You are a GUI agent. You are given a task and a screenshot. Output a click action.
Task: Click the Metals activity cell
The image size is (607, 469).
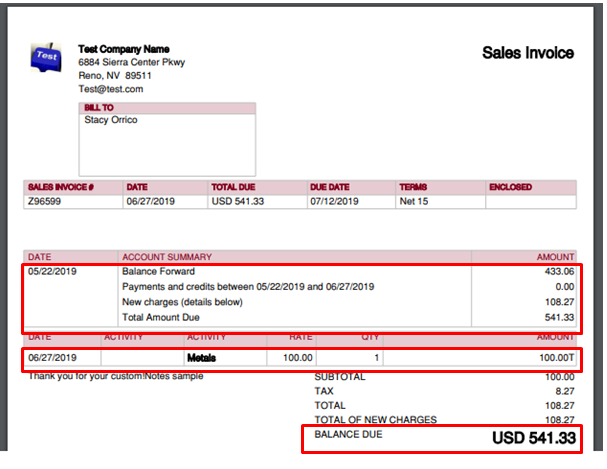[x=203, y=357]
